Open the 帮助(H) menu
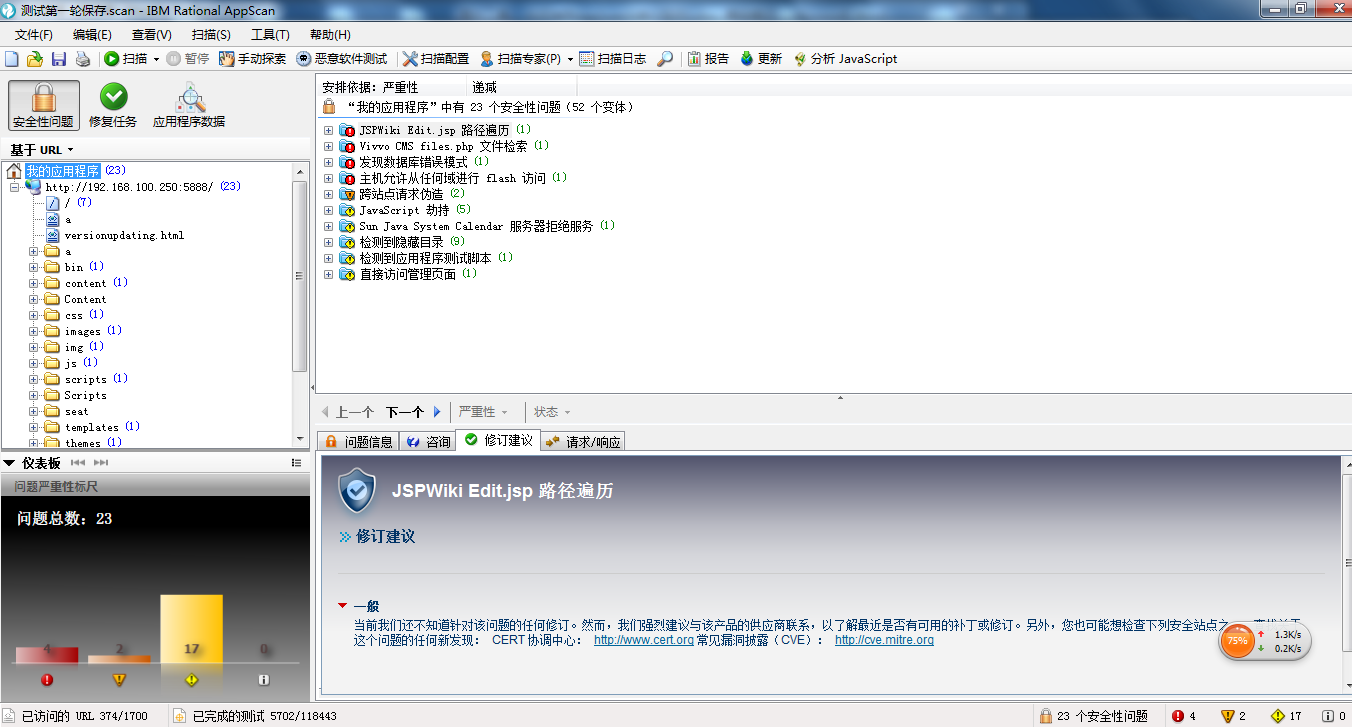The width and height of the screenshot is (1352, 727). click(330, 35)
